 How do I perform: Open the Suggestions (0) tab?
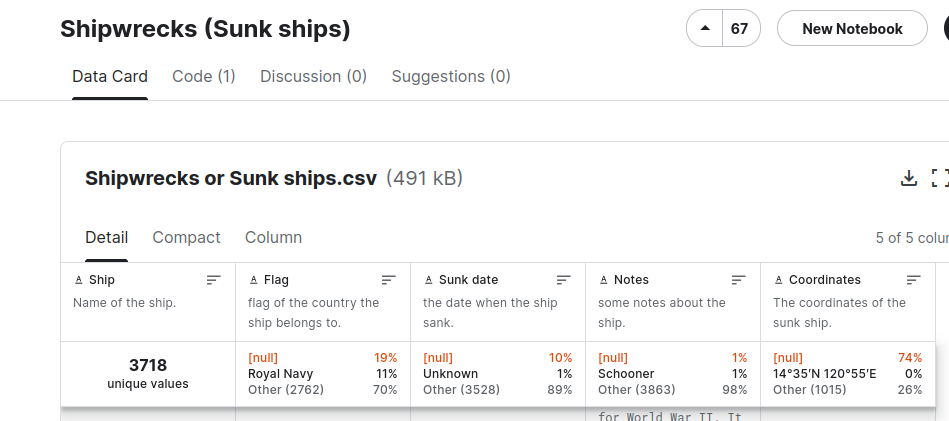click(x=451, y=76)
